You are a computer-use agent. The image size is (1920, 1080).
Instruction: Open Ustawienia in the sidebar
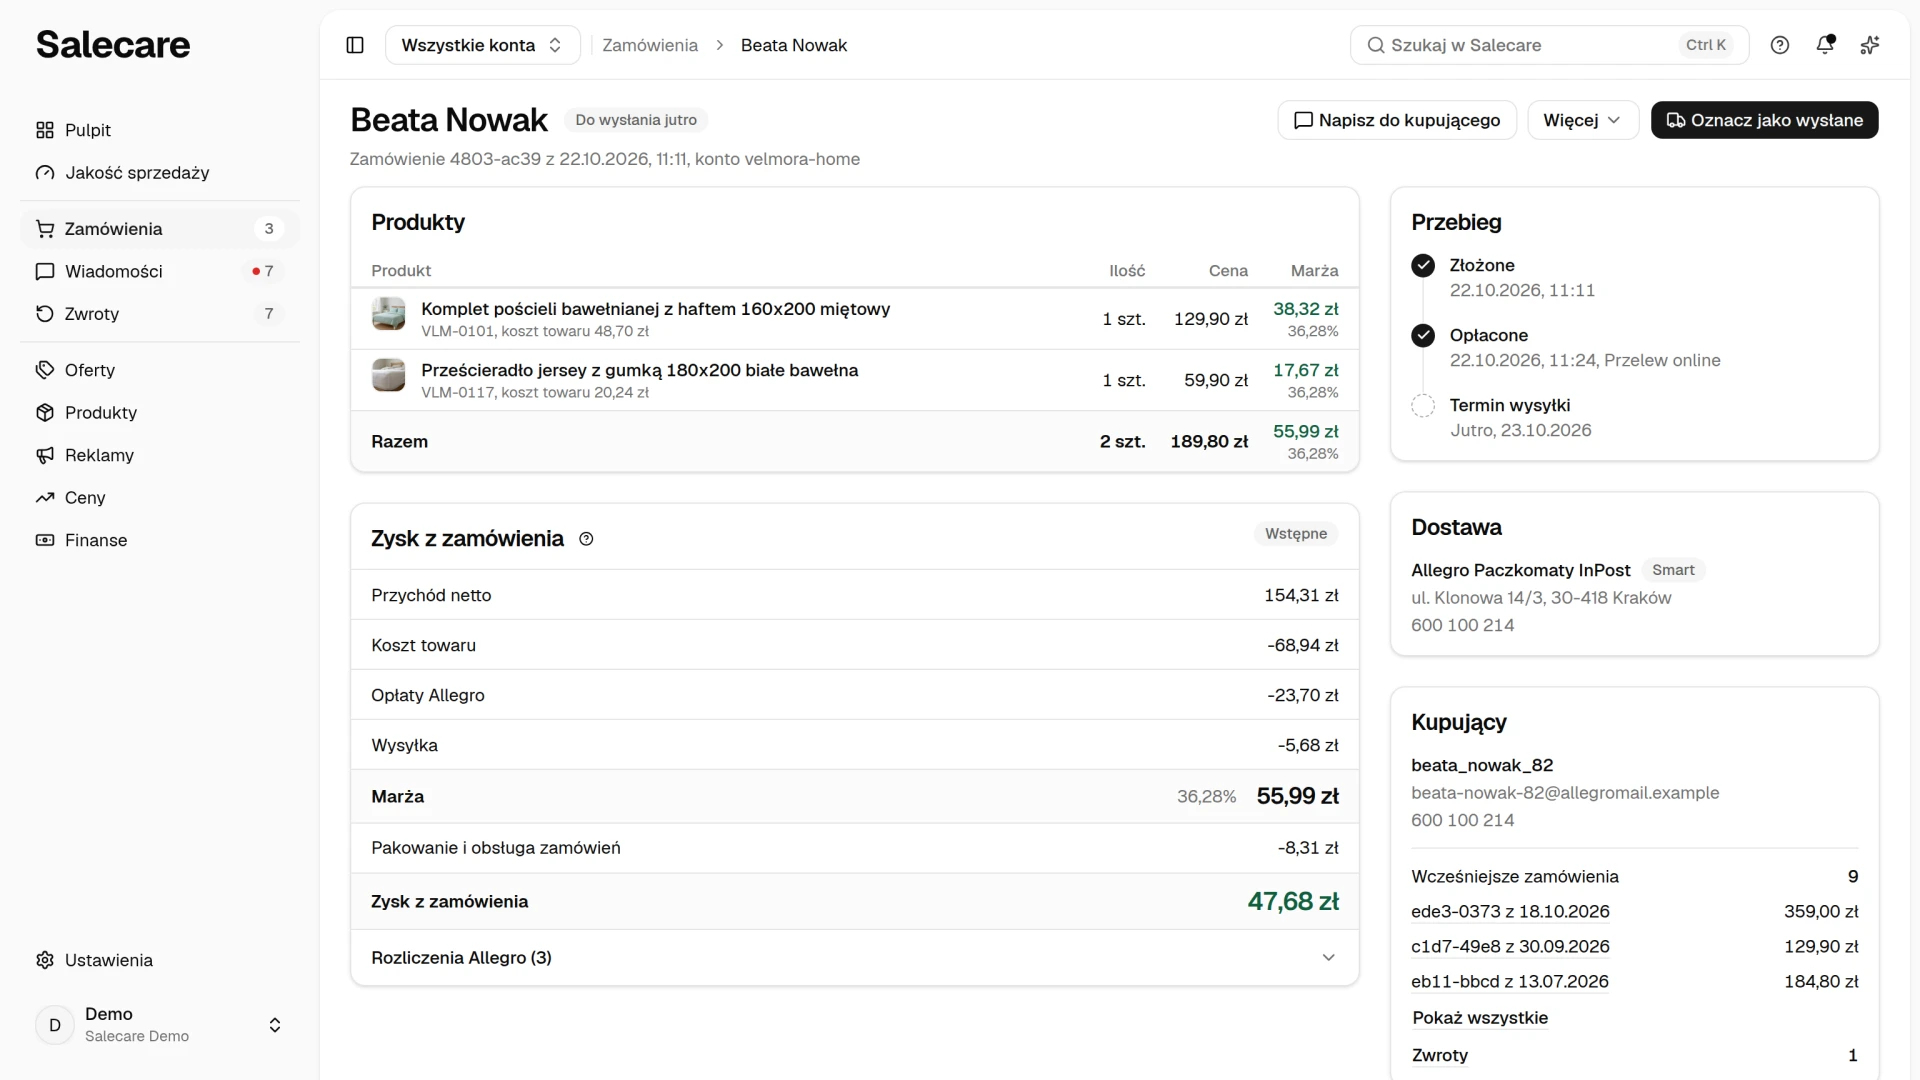160,960
